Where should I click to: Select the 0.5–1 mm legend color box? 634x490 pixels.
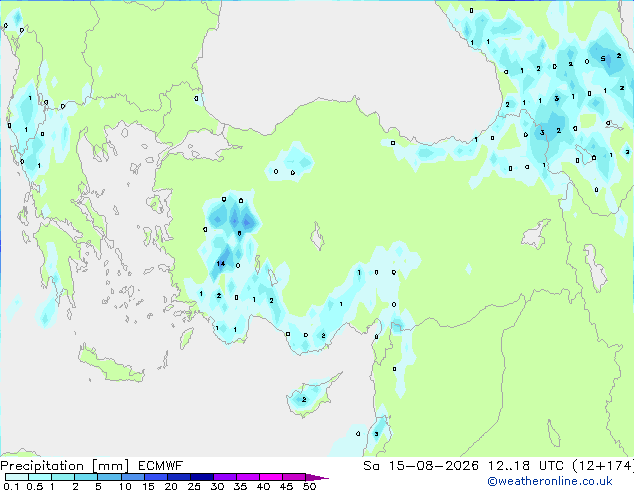[x=40, y=477]
